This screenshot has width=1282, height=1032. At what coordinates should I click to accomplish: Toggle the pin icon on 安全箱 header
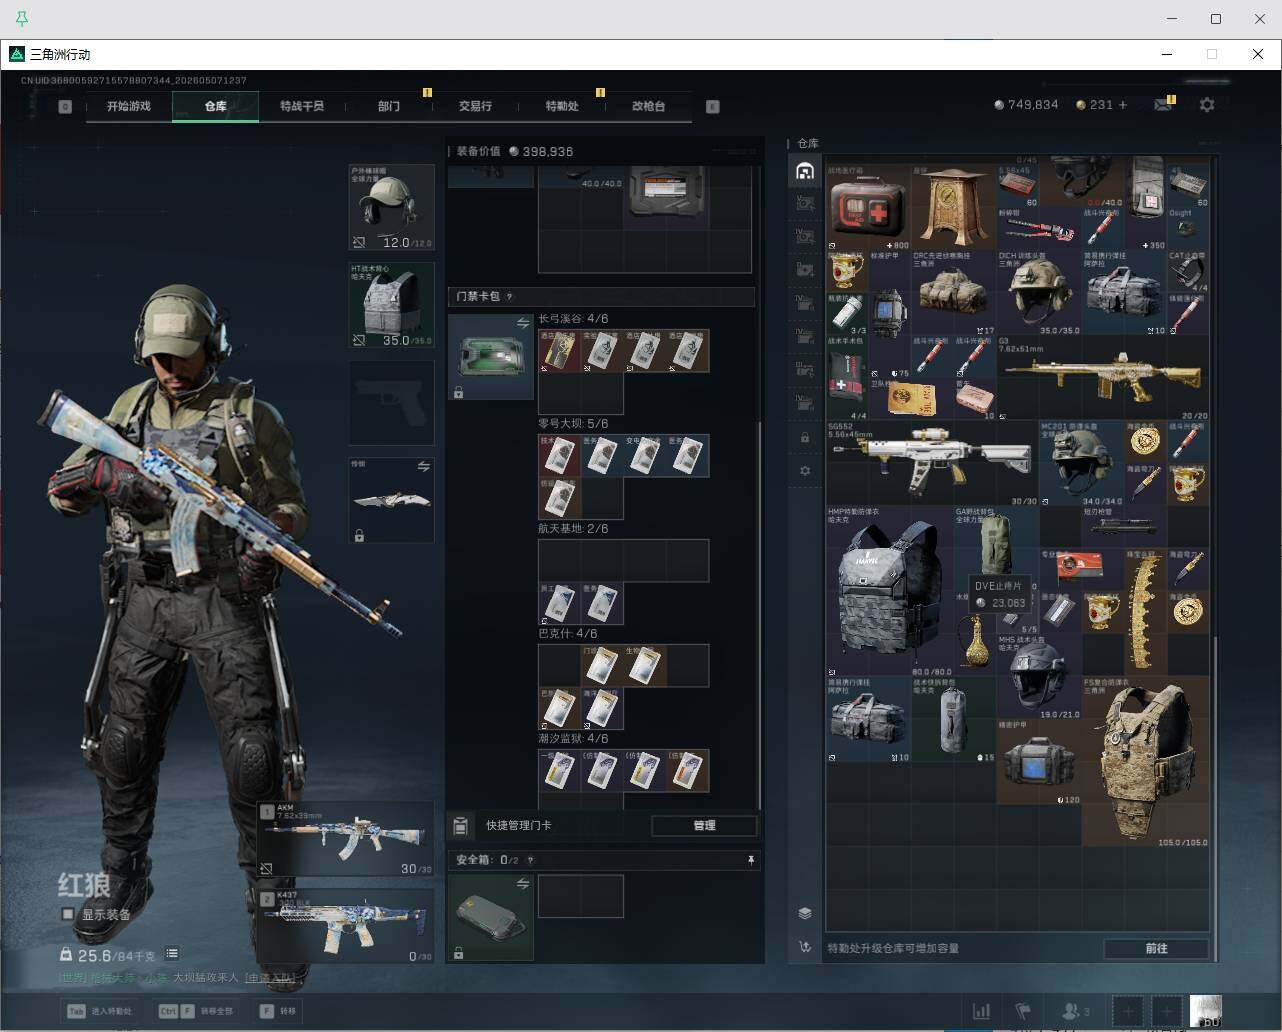751,860
